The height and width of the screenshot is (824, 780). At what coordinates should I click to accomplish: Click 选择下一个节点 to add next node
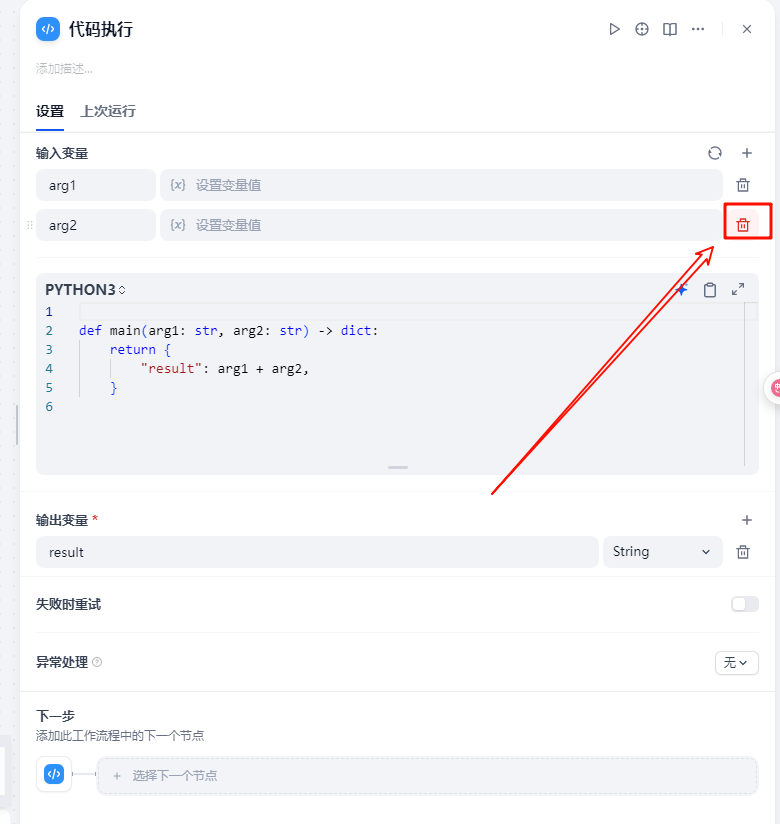click(427, 775)
